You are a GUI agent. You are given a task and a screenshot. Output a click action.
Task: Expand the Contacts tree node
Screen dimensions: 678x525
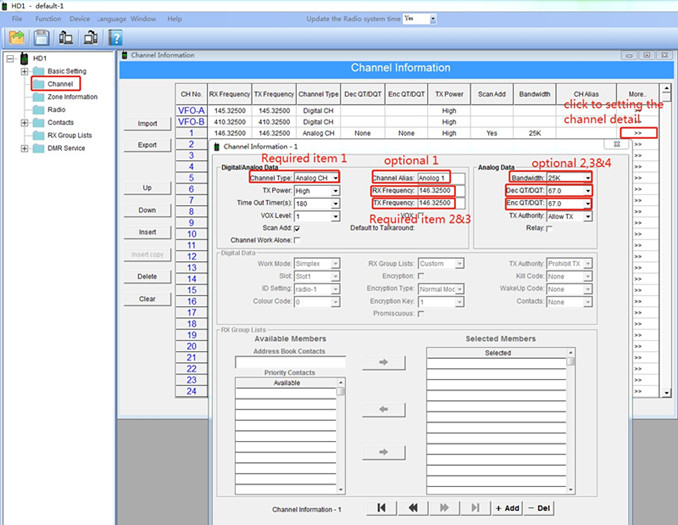tap(25, 123)
